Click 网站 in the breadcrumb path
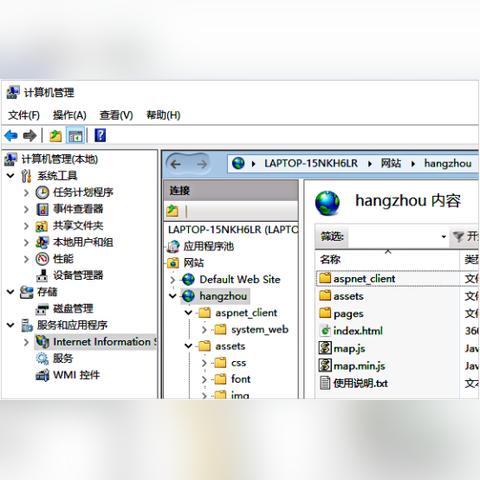The height and width of the screenshot is (480, 480). click(391, 163)
